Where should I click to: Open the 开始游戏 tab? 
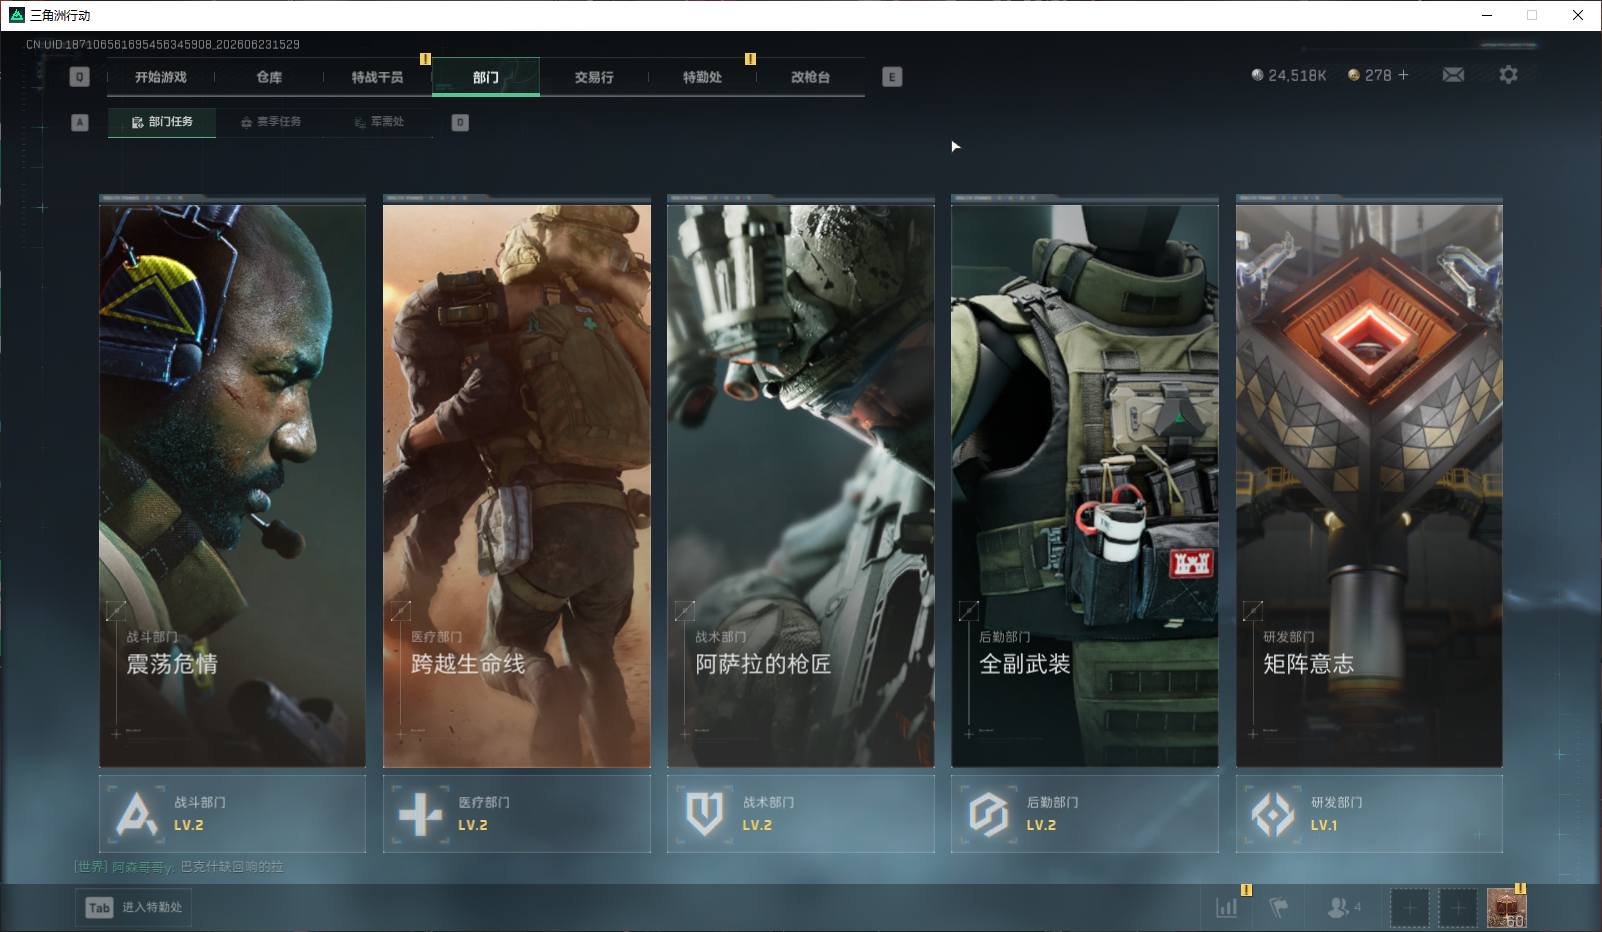pos(161,77)
